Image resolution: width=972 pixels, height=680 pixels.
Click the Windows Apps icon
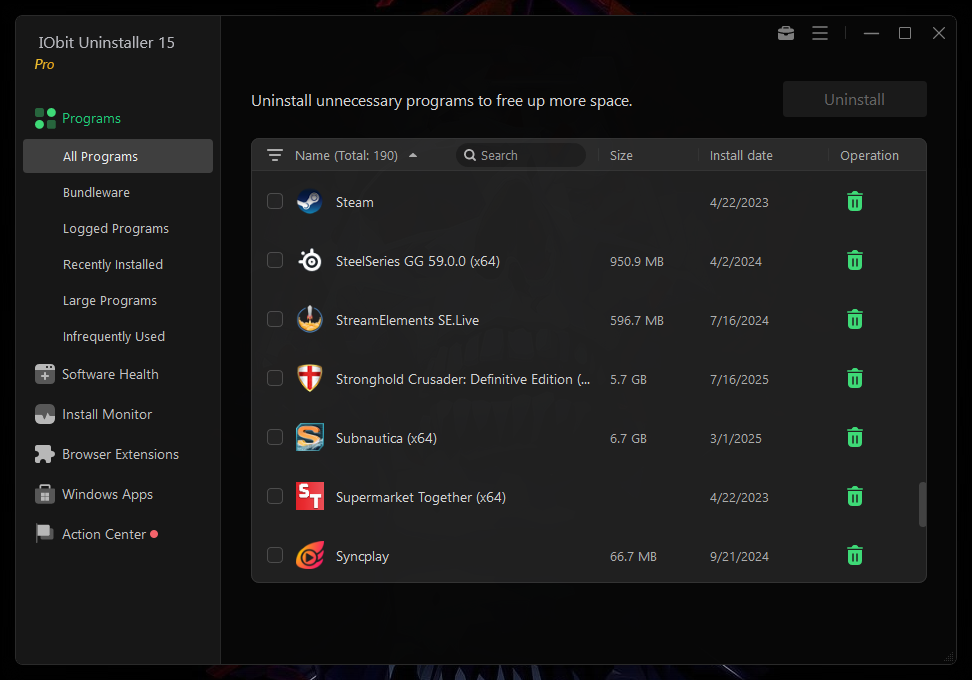(45, 494)
